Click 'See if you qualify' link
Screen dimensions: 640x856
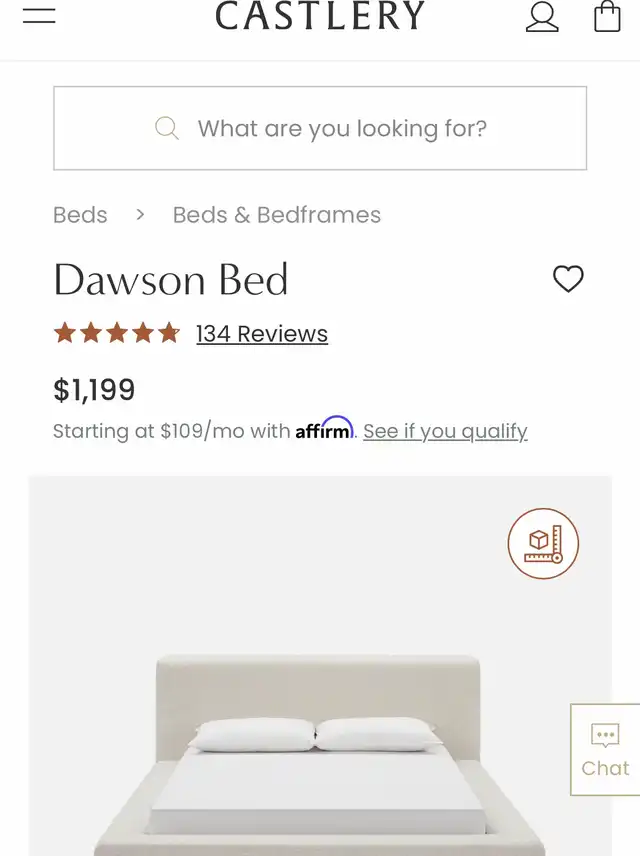point(445,431)
